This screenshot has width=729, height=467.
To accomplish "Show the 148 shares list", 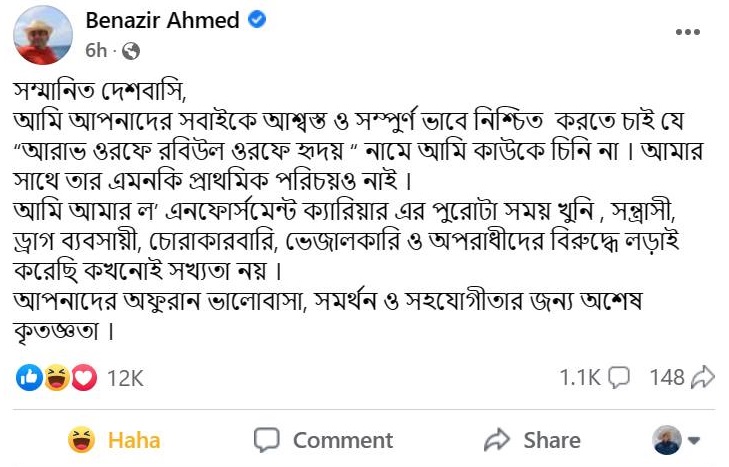I will pos(666,377).
